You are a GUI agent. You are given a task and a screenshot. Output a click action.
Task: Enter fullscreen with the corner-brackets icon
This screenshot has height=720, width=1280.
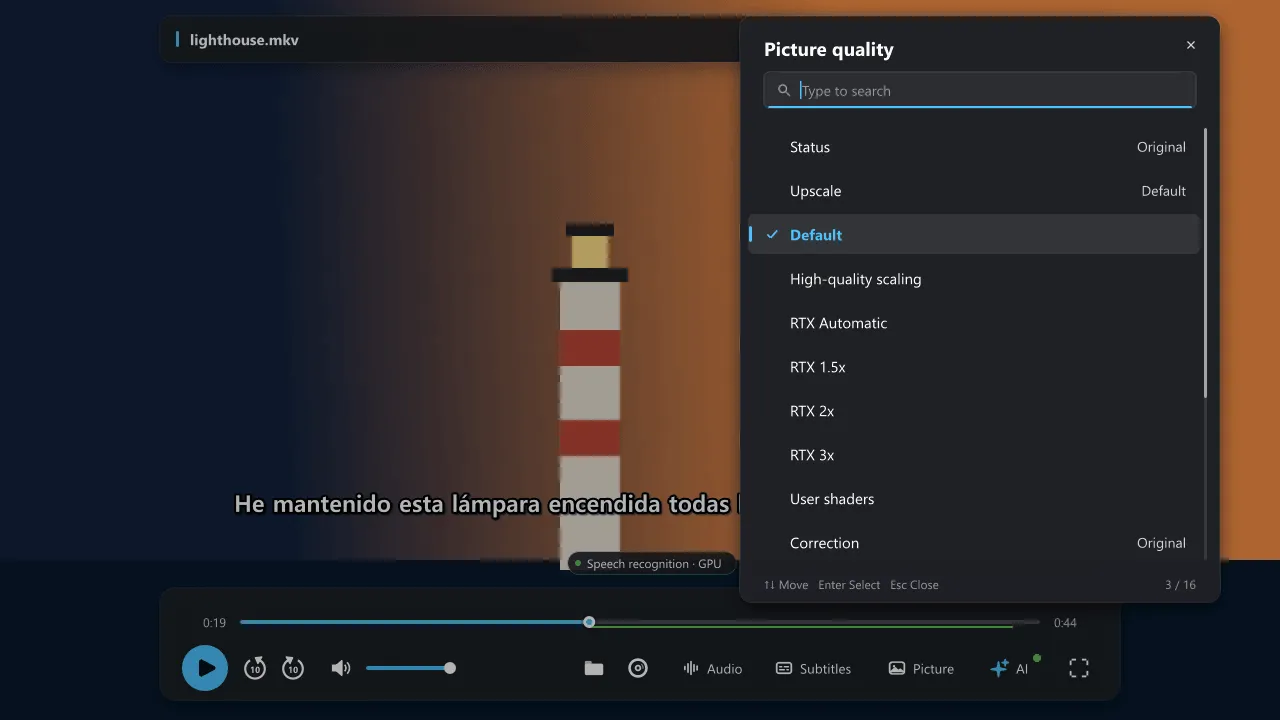pos(1079,668)
